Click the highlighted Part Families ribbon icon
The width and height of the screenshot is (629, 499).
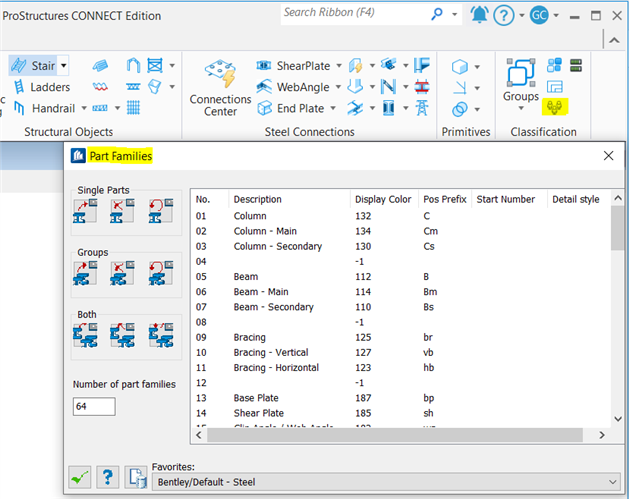(x=554, y=107)
